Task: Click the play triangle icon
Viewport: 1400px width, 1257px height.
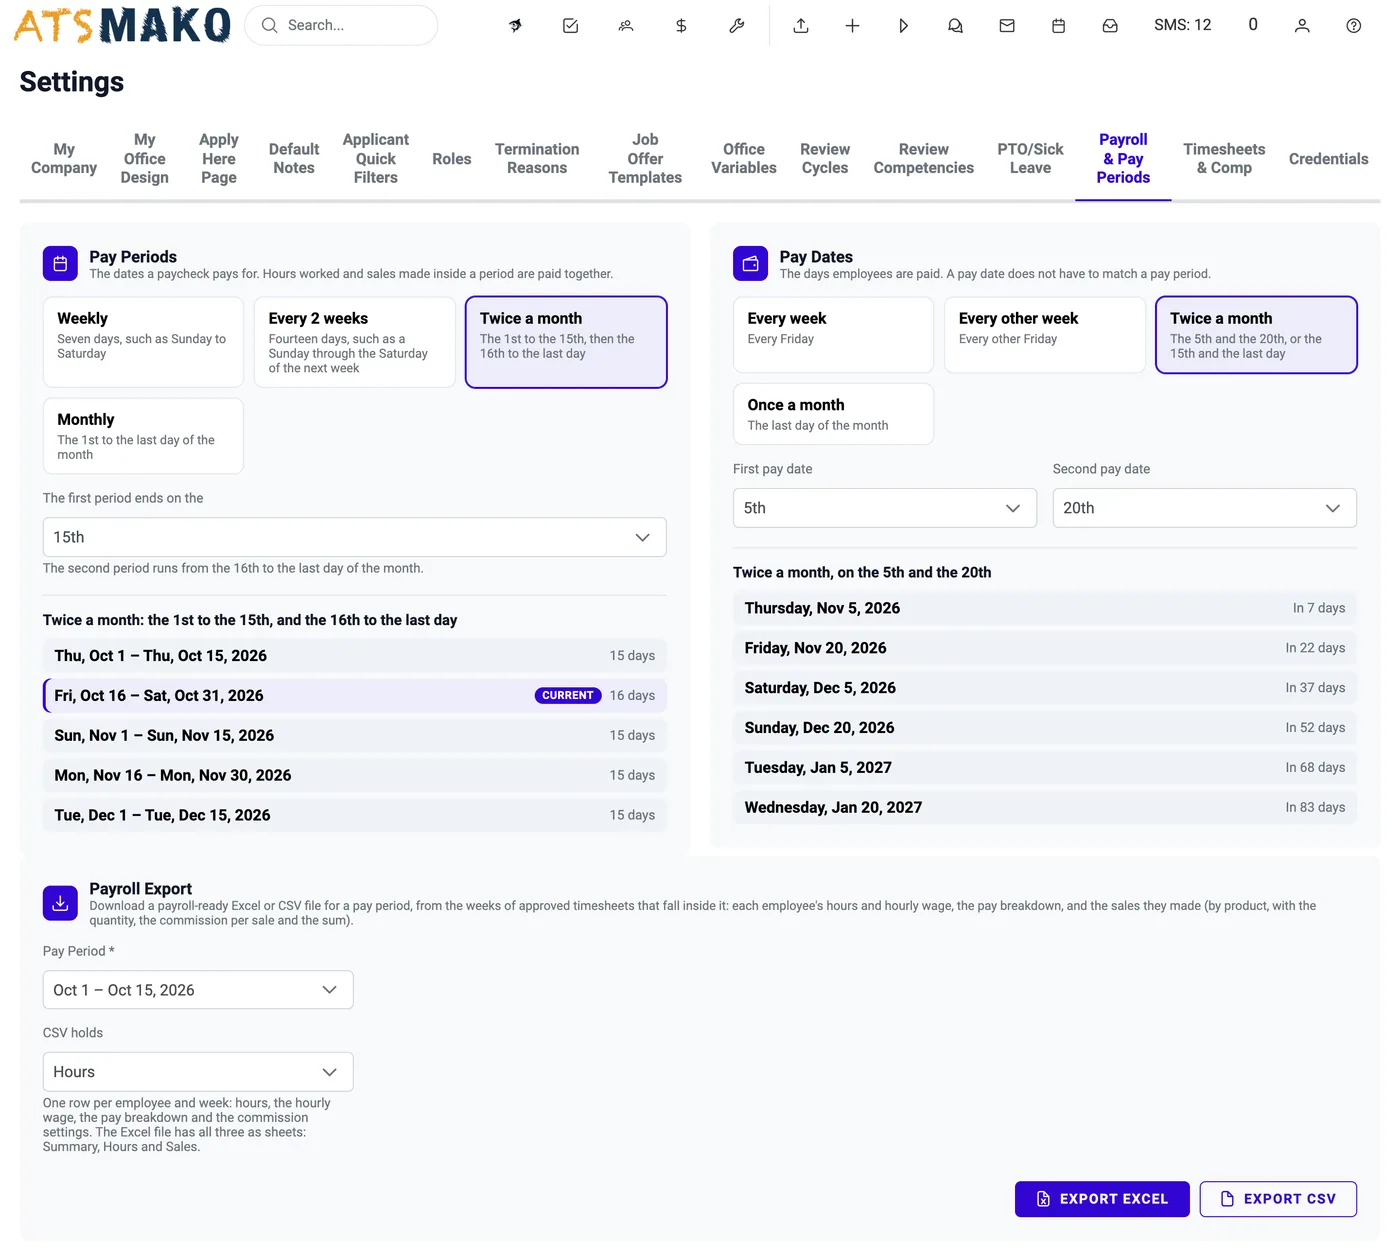Action: [x=903, y=26]
